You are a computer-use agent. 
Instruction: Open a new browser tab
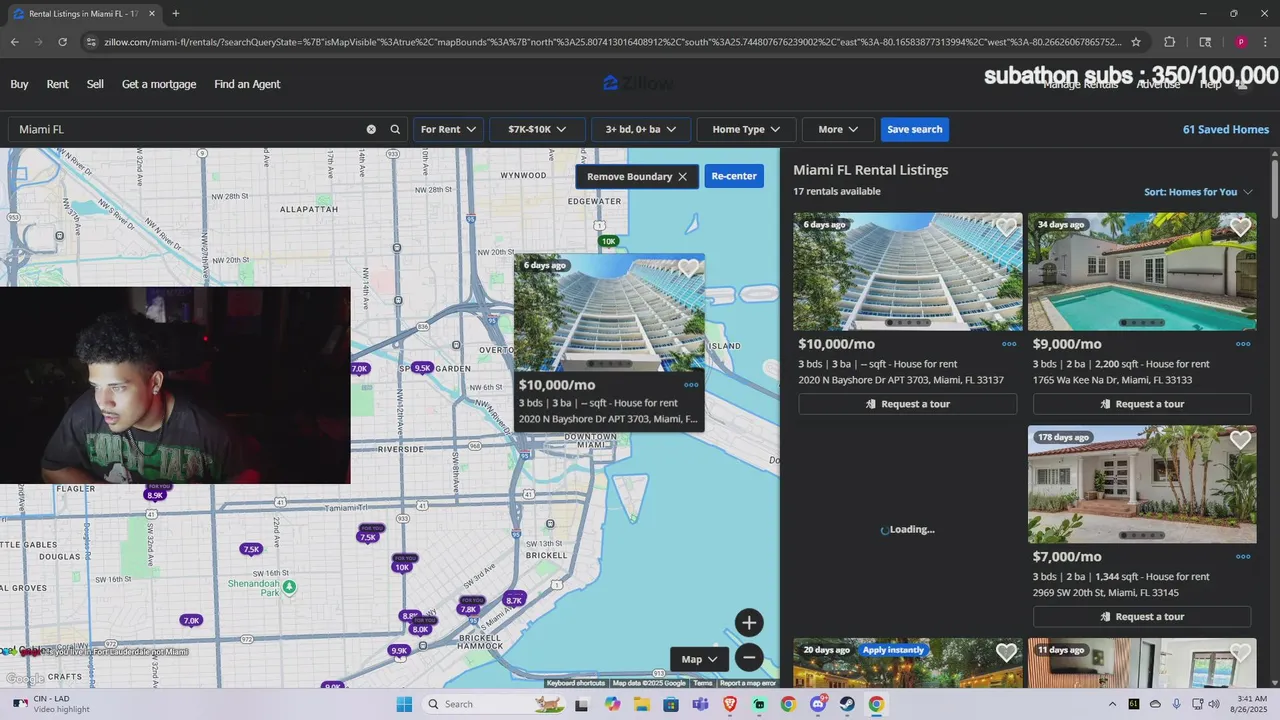[176, 14]
